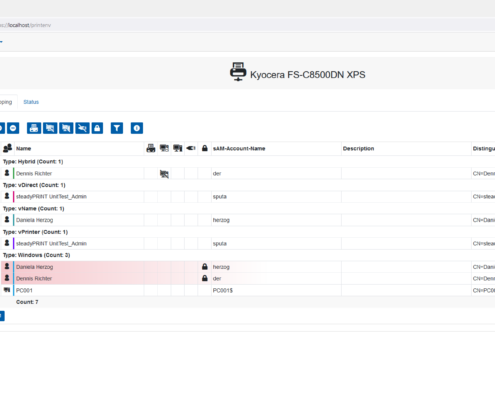Select highlighted Daniela Herzog under Type: Windows
Viewport: 495px width, 400px height.
tap(34, 267)
